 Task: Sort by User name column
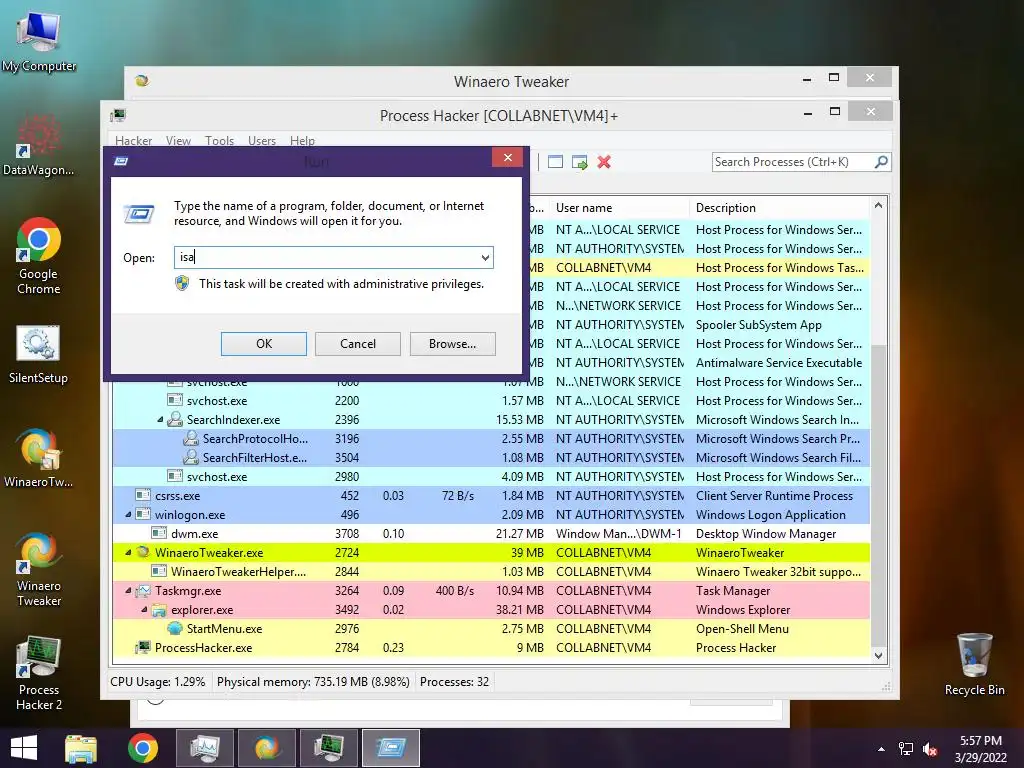(618, 208)
